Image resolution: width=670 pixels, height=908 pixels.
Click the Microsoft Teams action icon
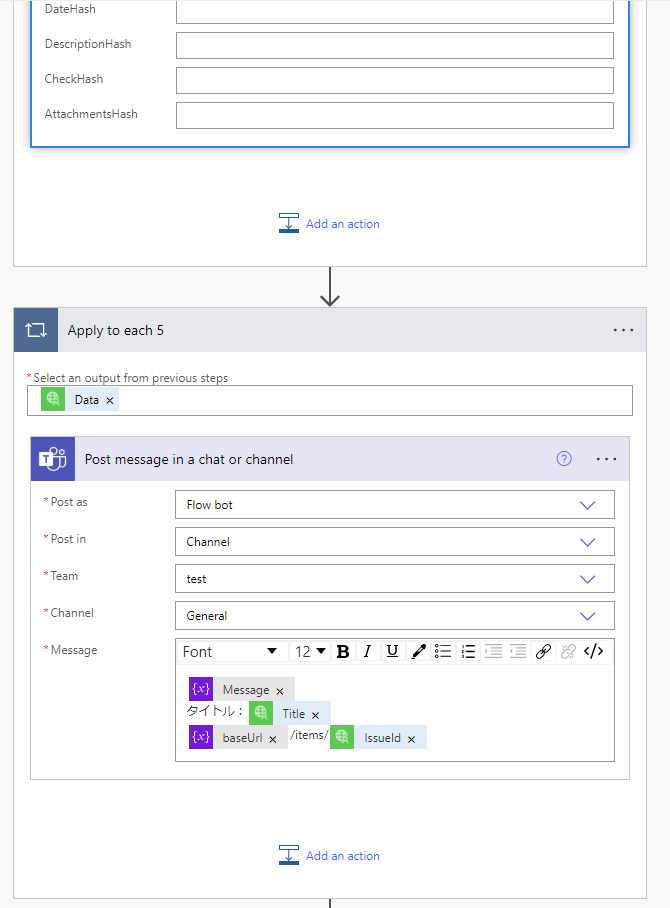click(53, 459)
